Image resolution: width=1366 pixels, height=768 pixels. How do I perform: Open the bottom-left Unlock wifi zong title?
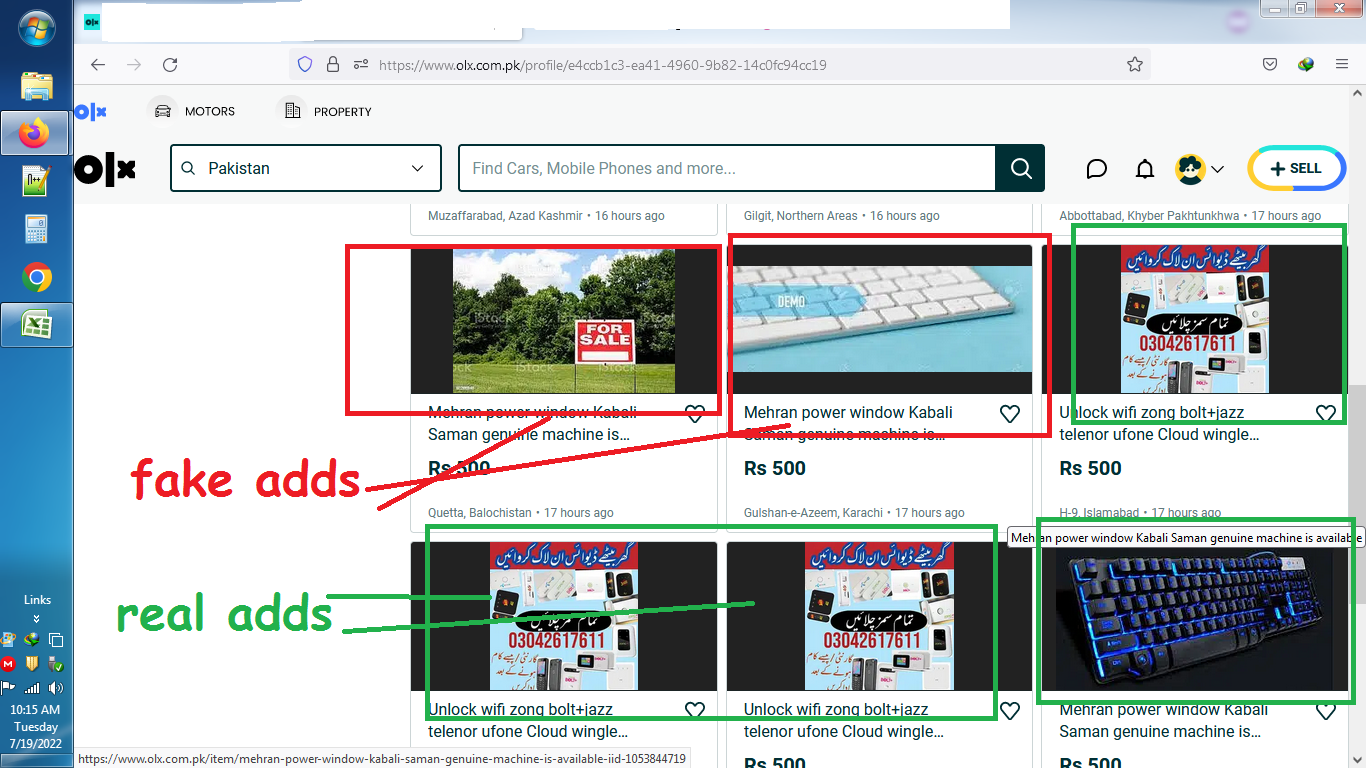[528, 720]
